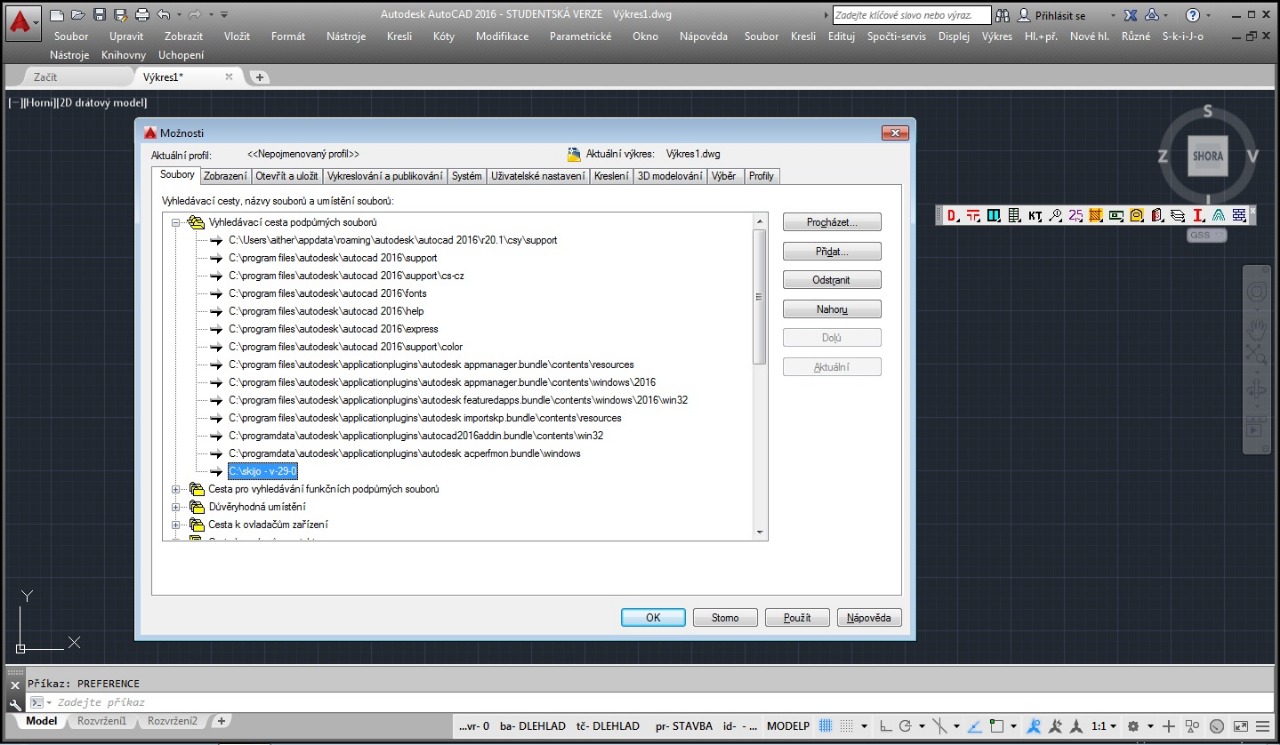Toggle annotation visibility blue icon in status bar
The image size is (1280, 745).
tap(1033, 726)
